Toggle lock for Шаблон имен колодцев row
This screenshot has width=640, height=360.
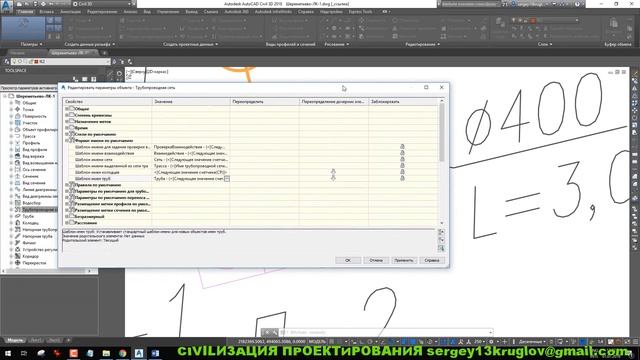402,172
